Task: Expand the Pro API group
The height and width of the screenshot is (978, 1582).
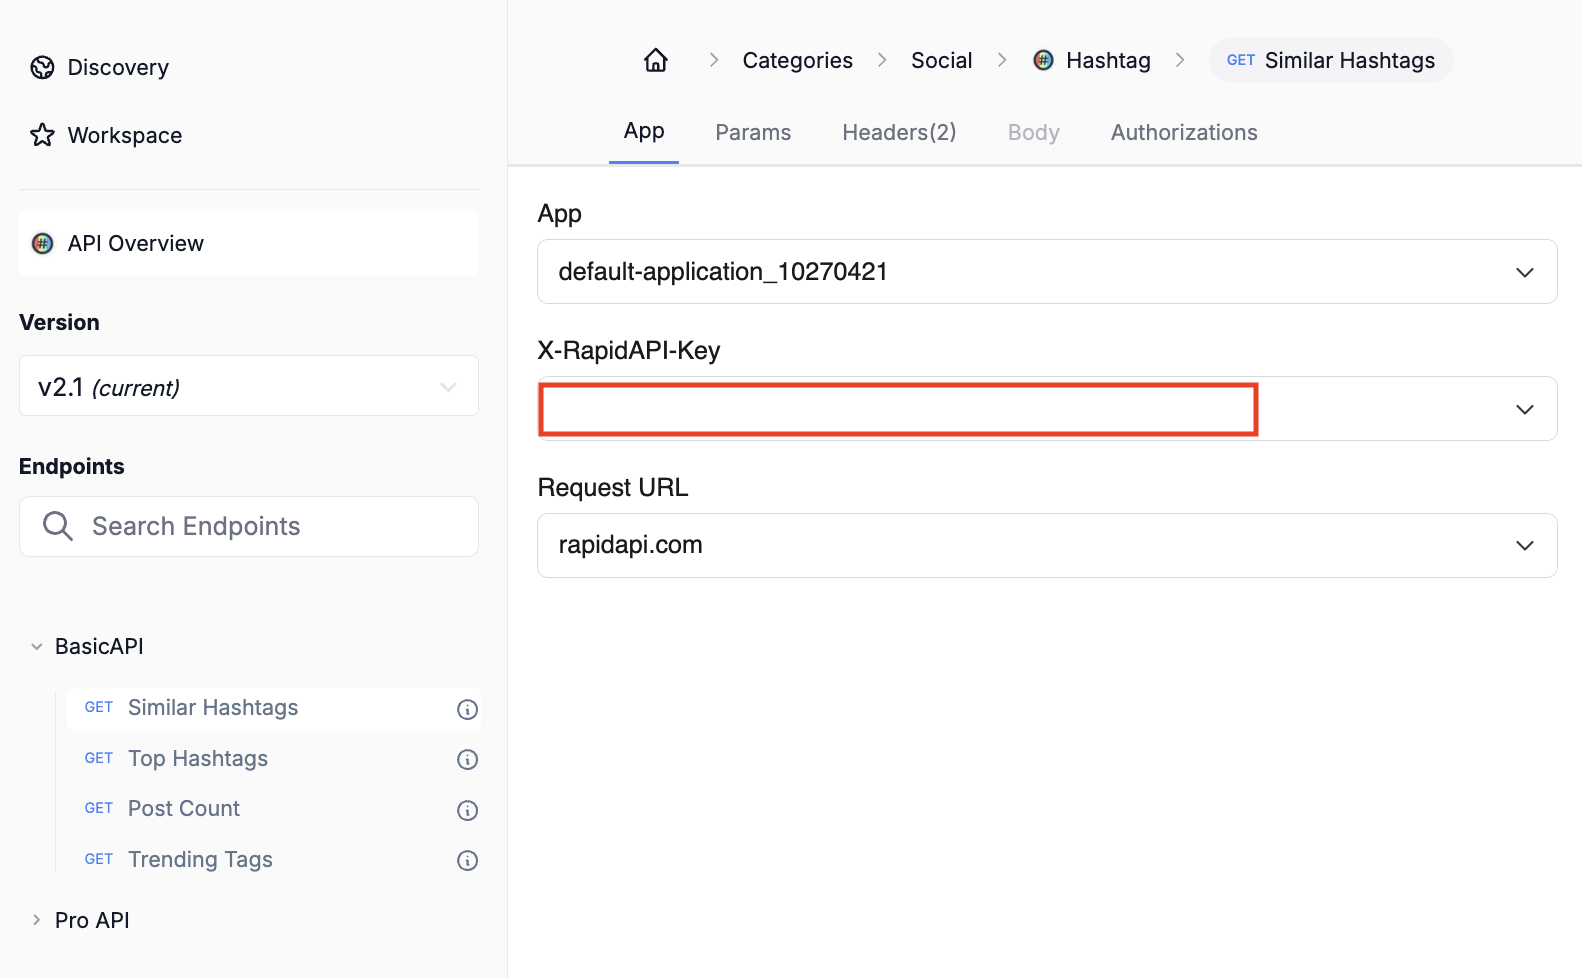Action: [37, 920]
